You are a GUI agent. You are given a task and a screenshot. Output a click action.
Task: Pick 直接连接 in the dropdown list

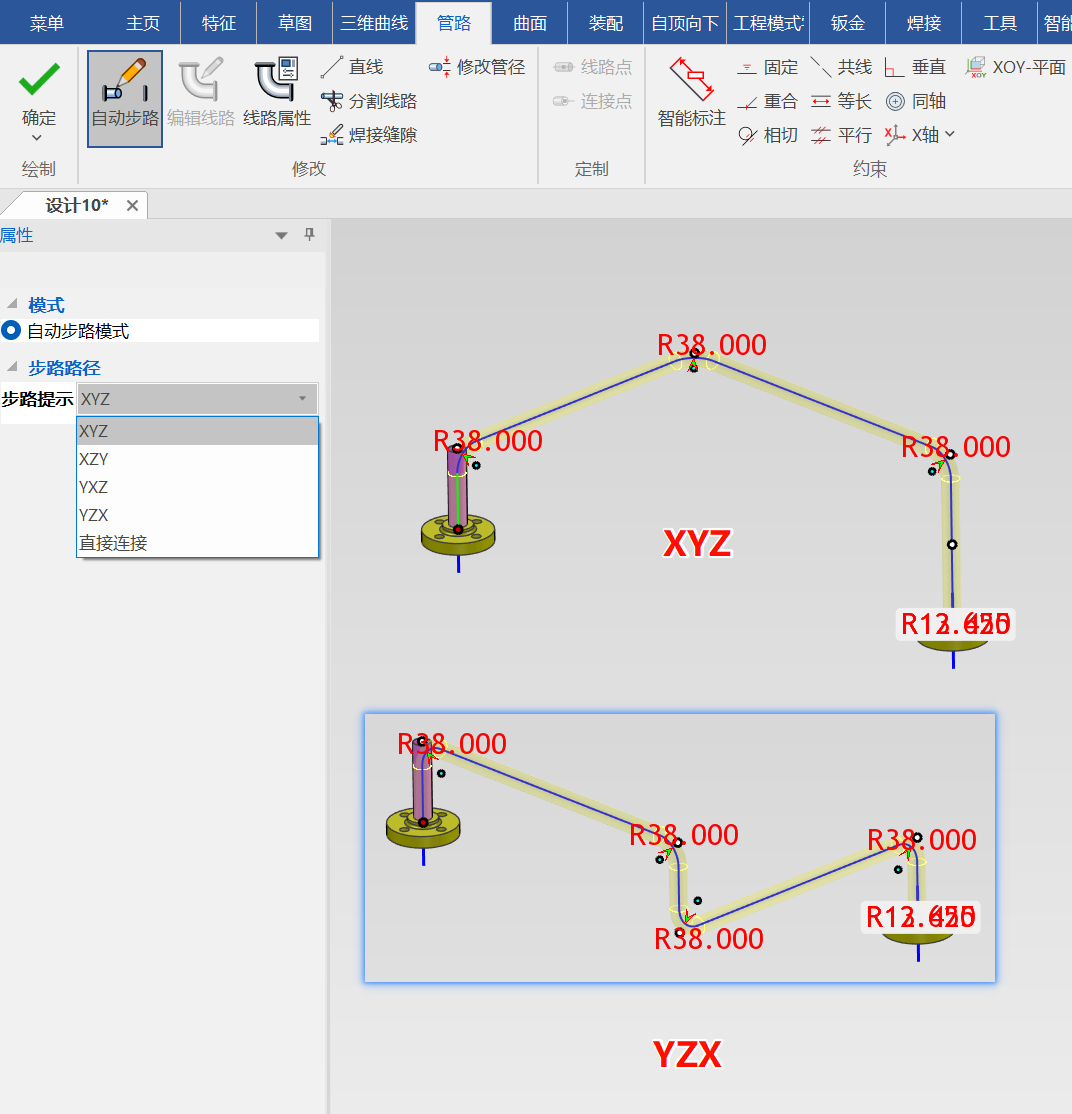click(113, 543)
